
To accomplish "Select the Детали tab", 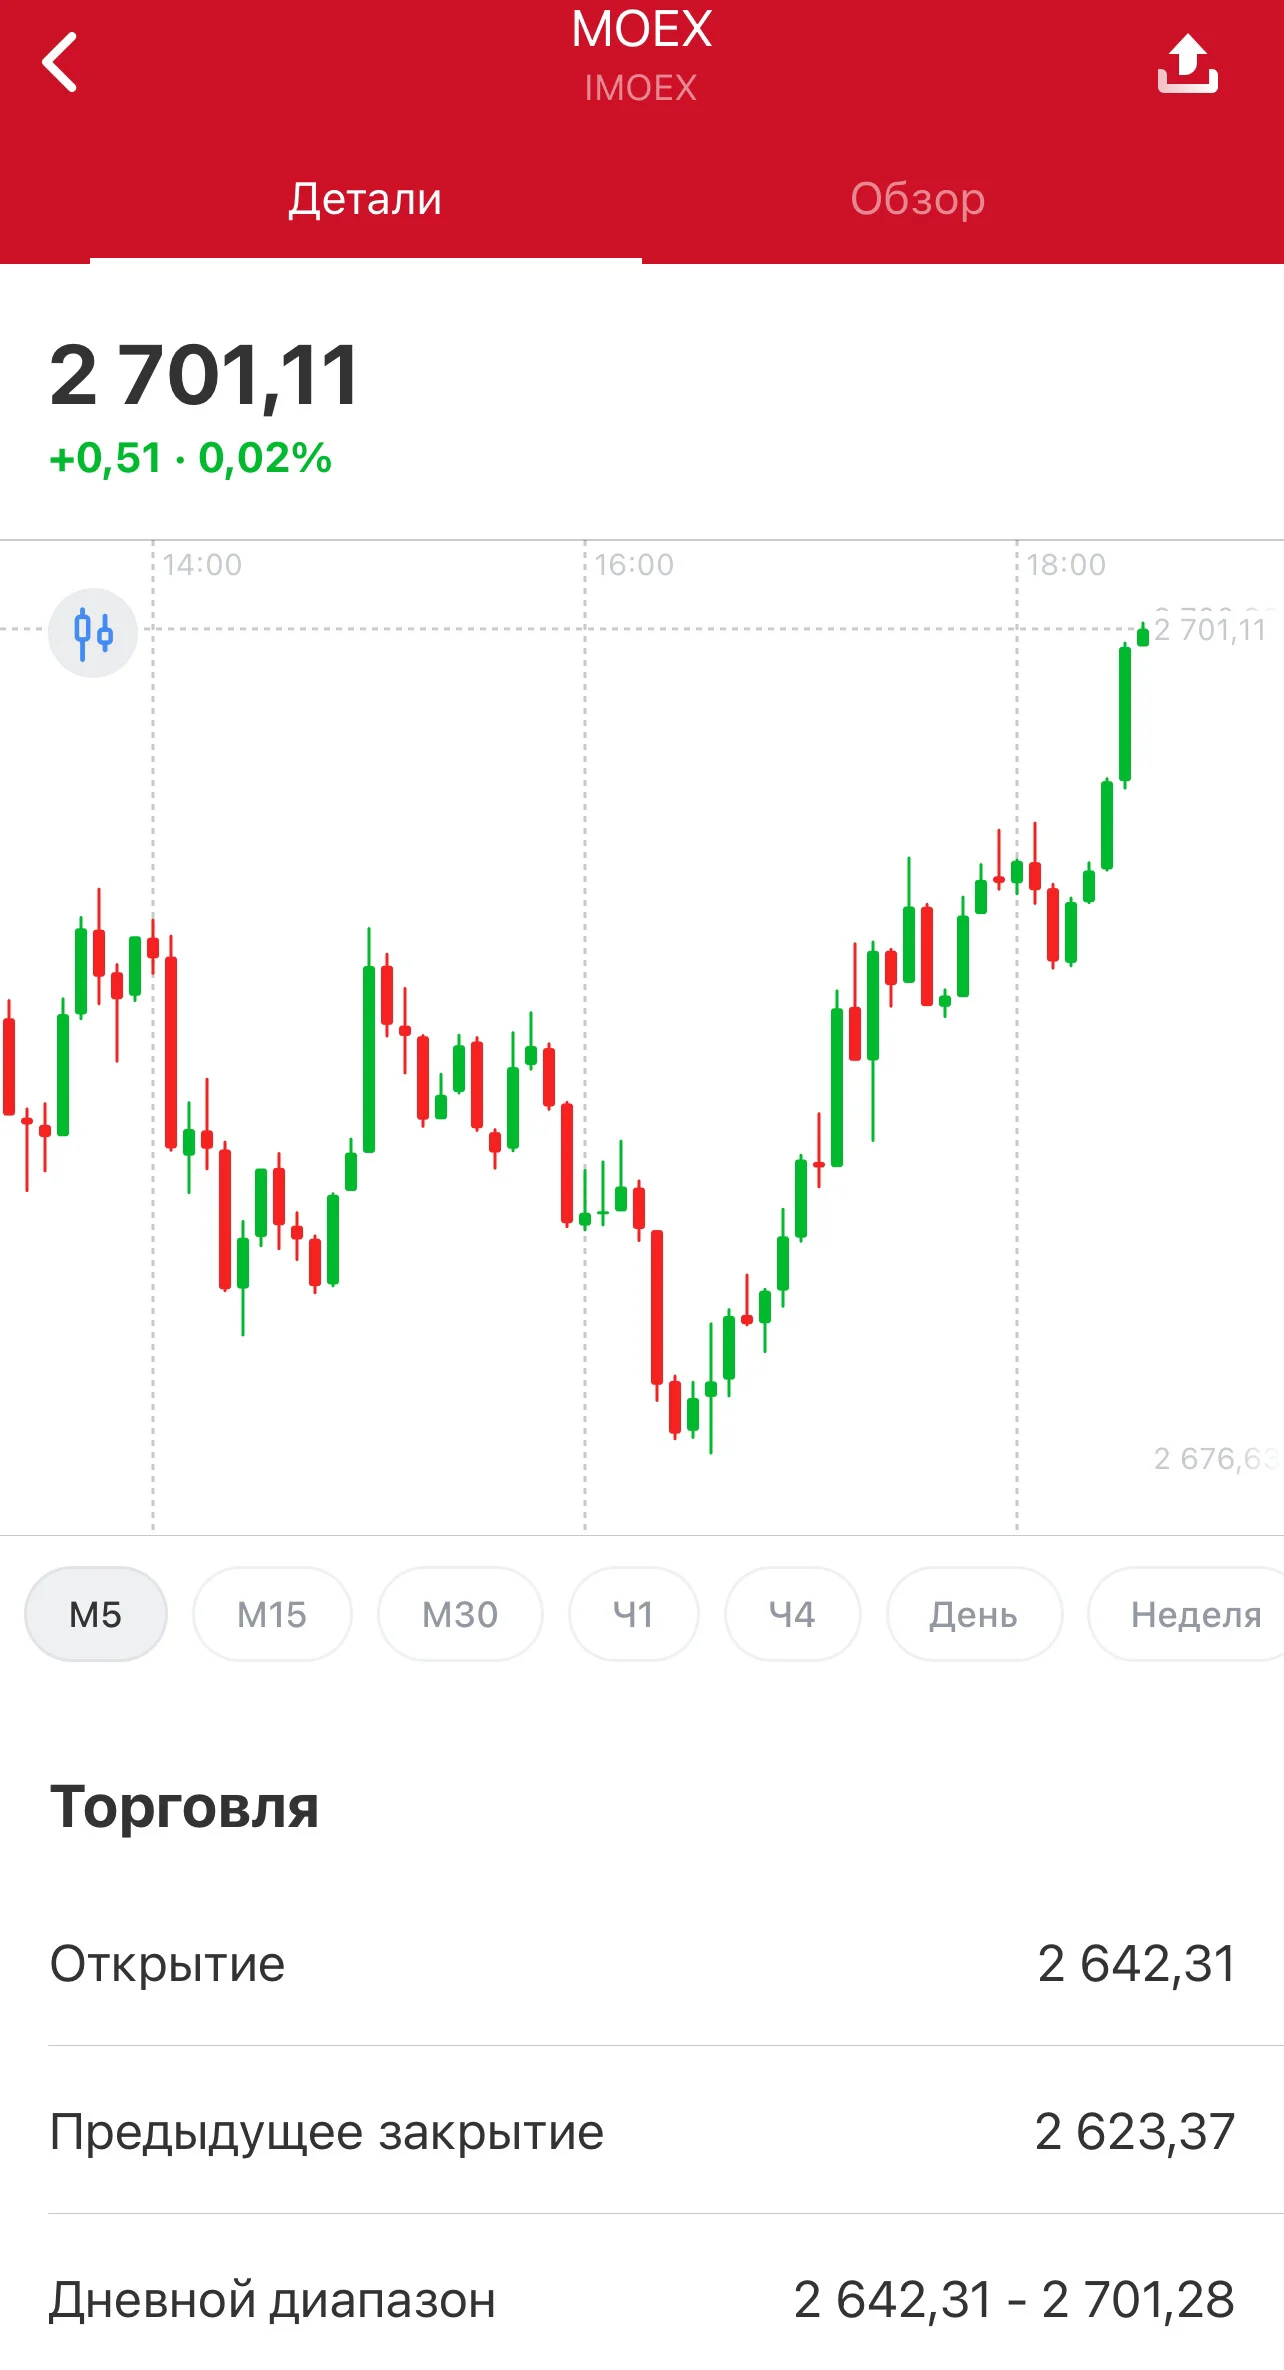I will (x=365, y=198).
